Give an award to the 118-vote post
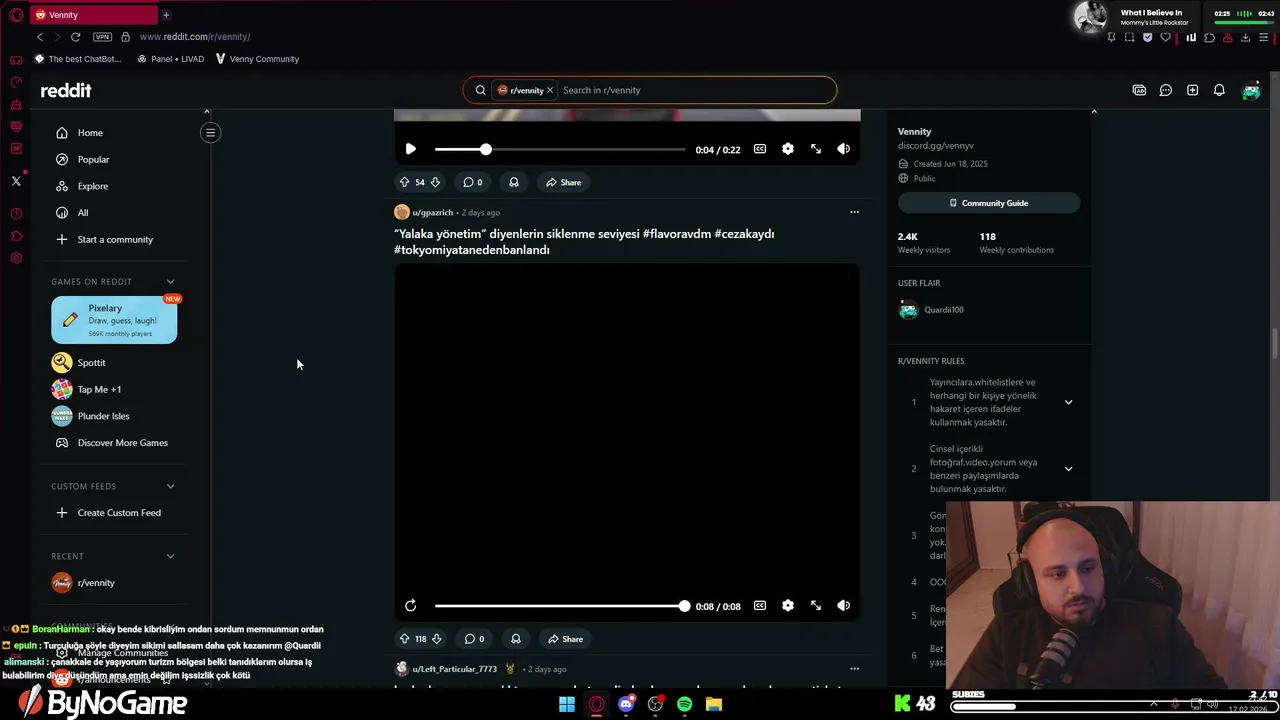The image size is (1280, 720). click(516, 639)
